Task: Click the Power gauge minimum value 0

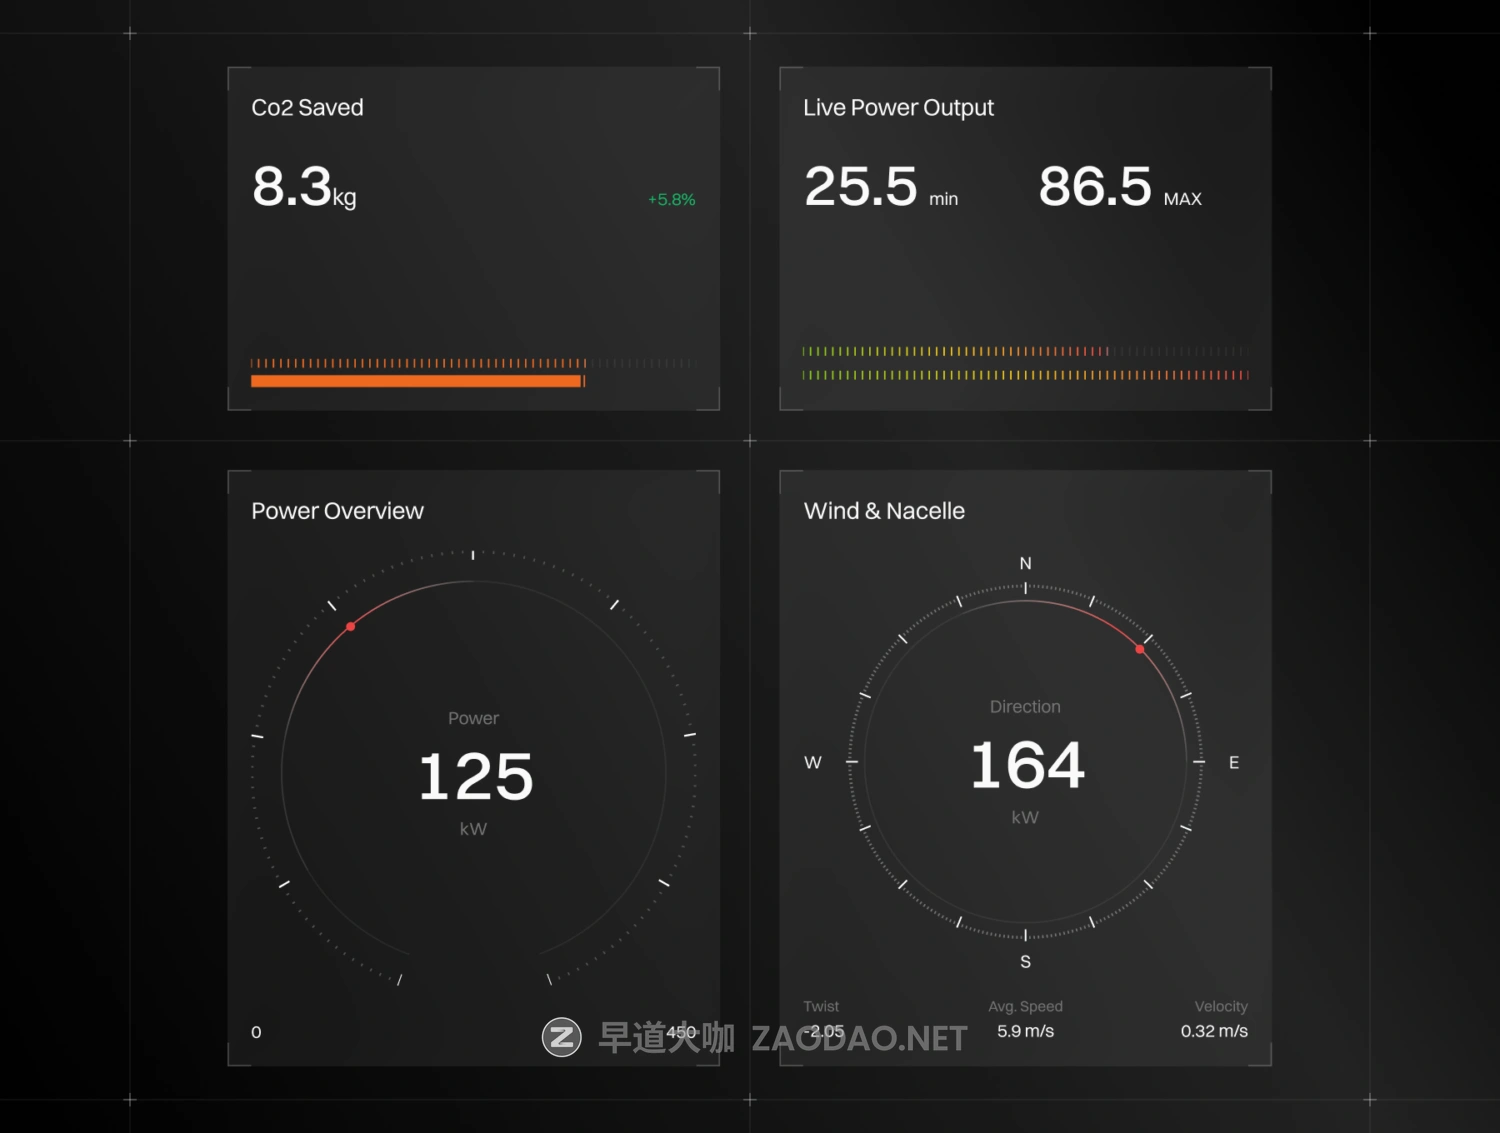Action: click(x=256, y=1032)
